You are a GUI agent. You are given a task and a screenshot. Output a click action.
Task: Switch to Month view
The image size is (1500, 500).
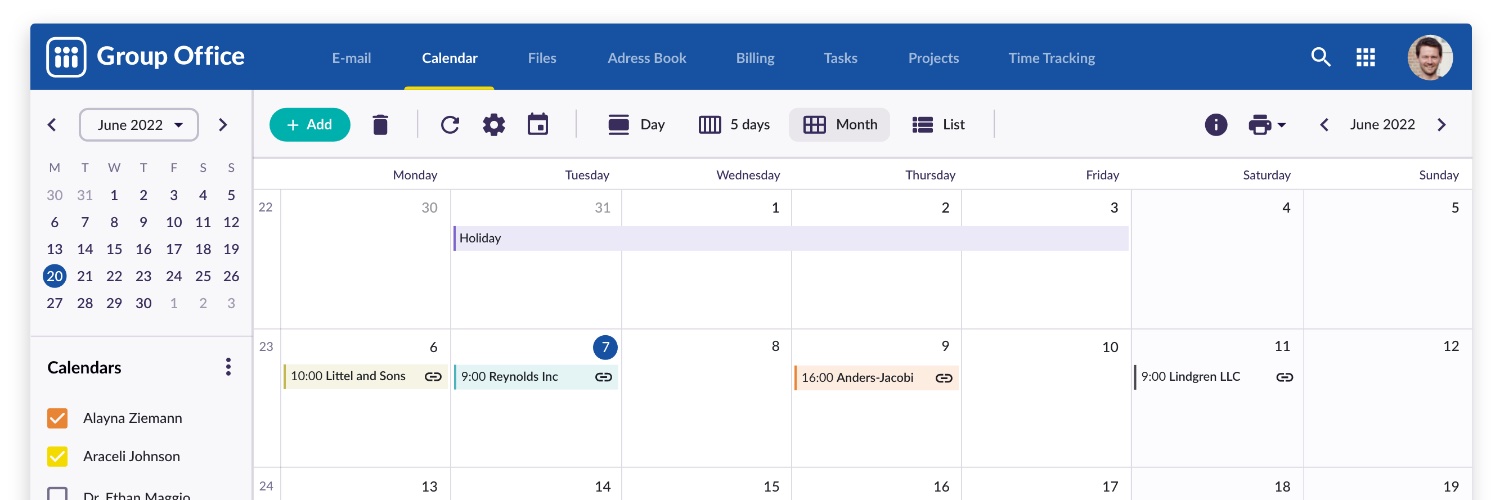tap(840, 125)
